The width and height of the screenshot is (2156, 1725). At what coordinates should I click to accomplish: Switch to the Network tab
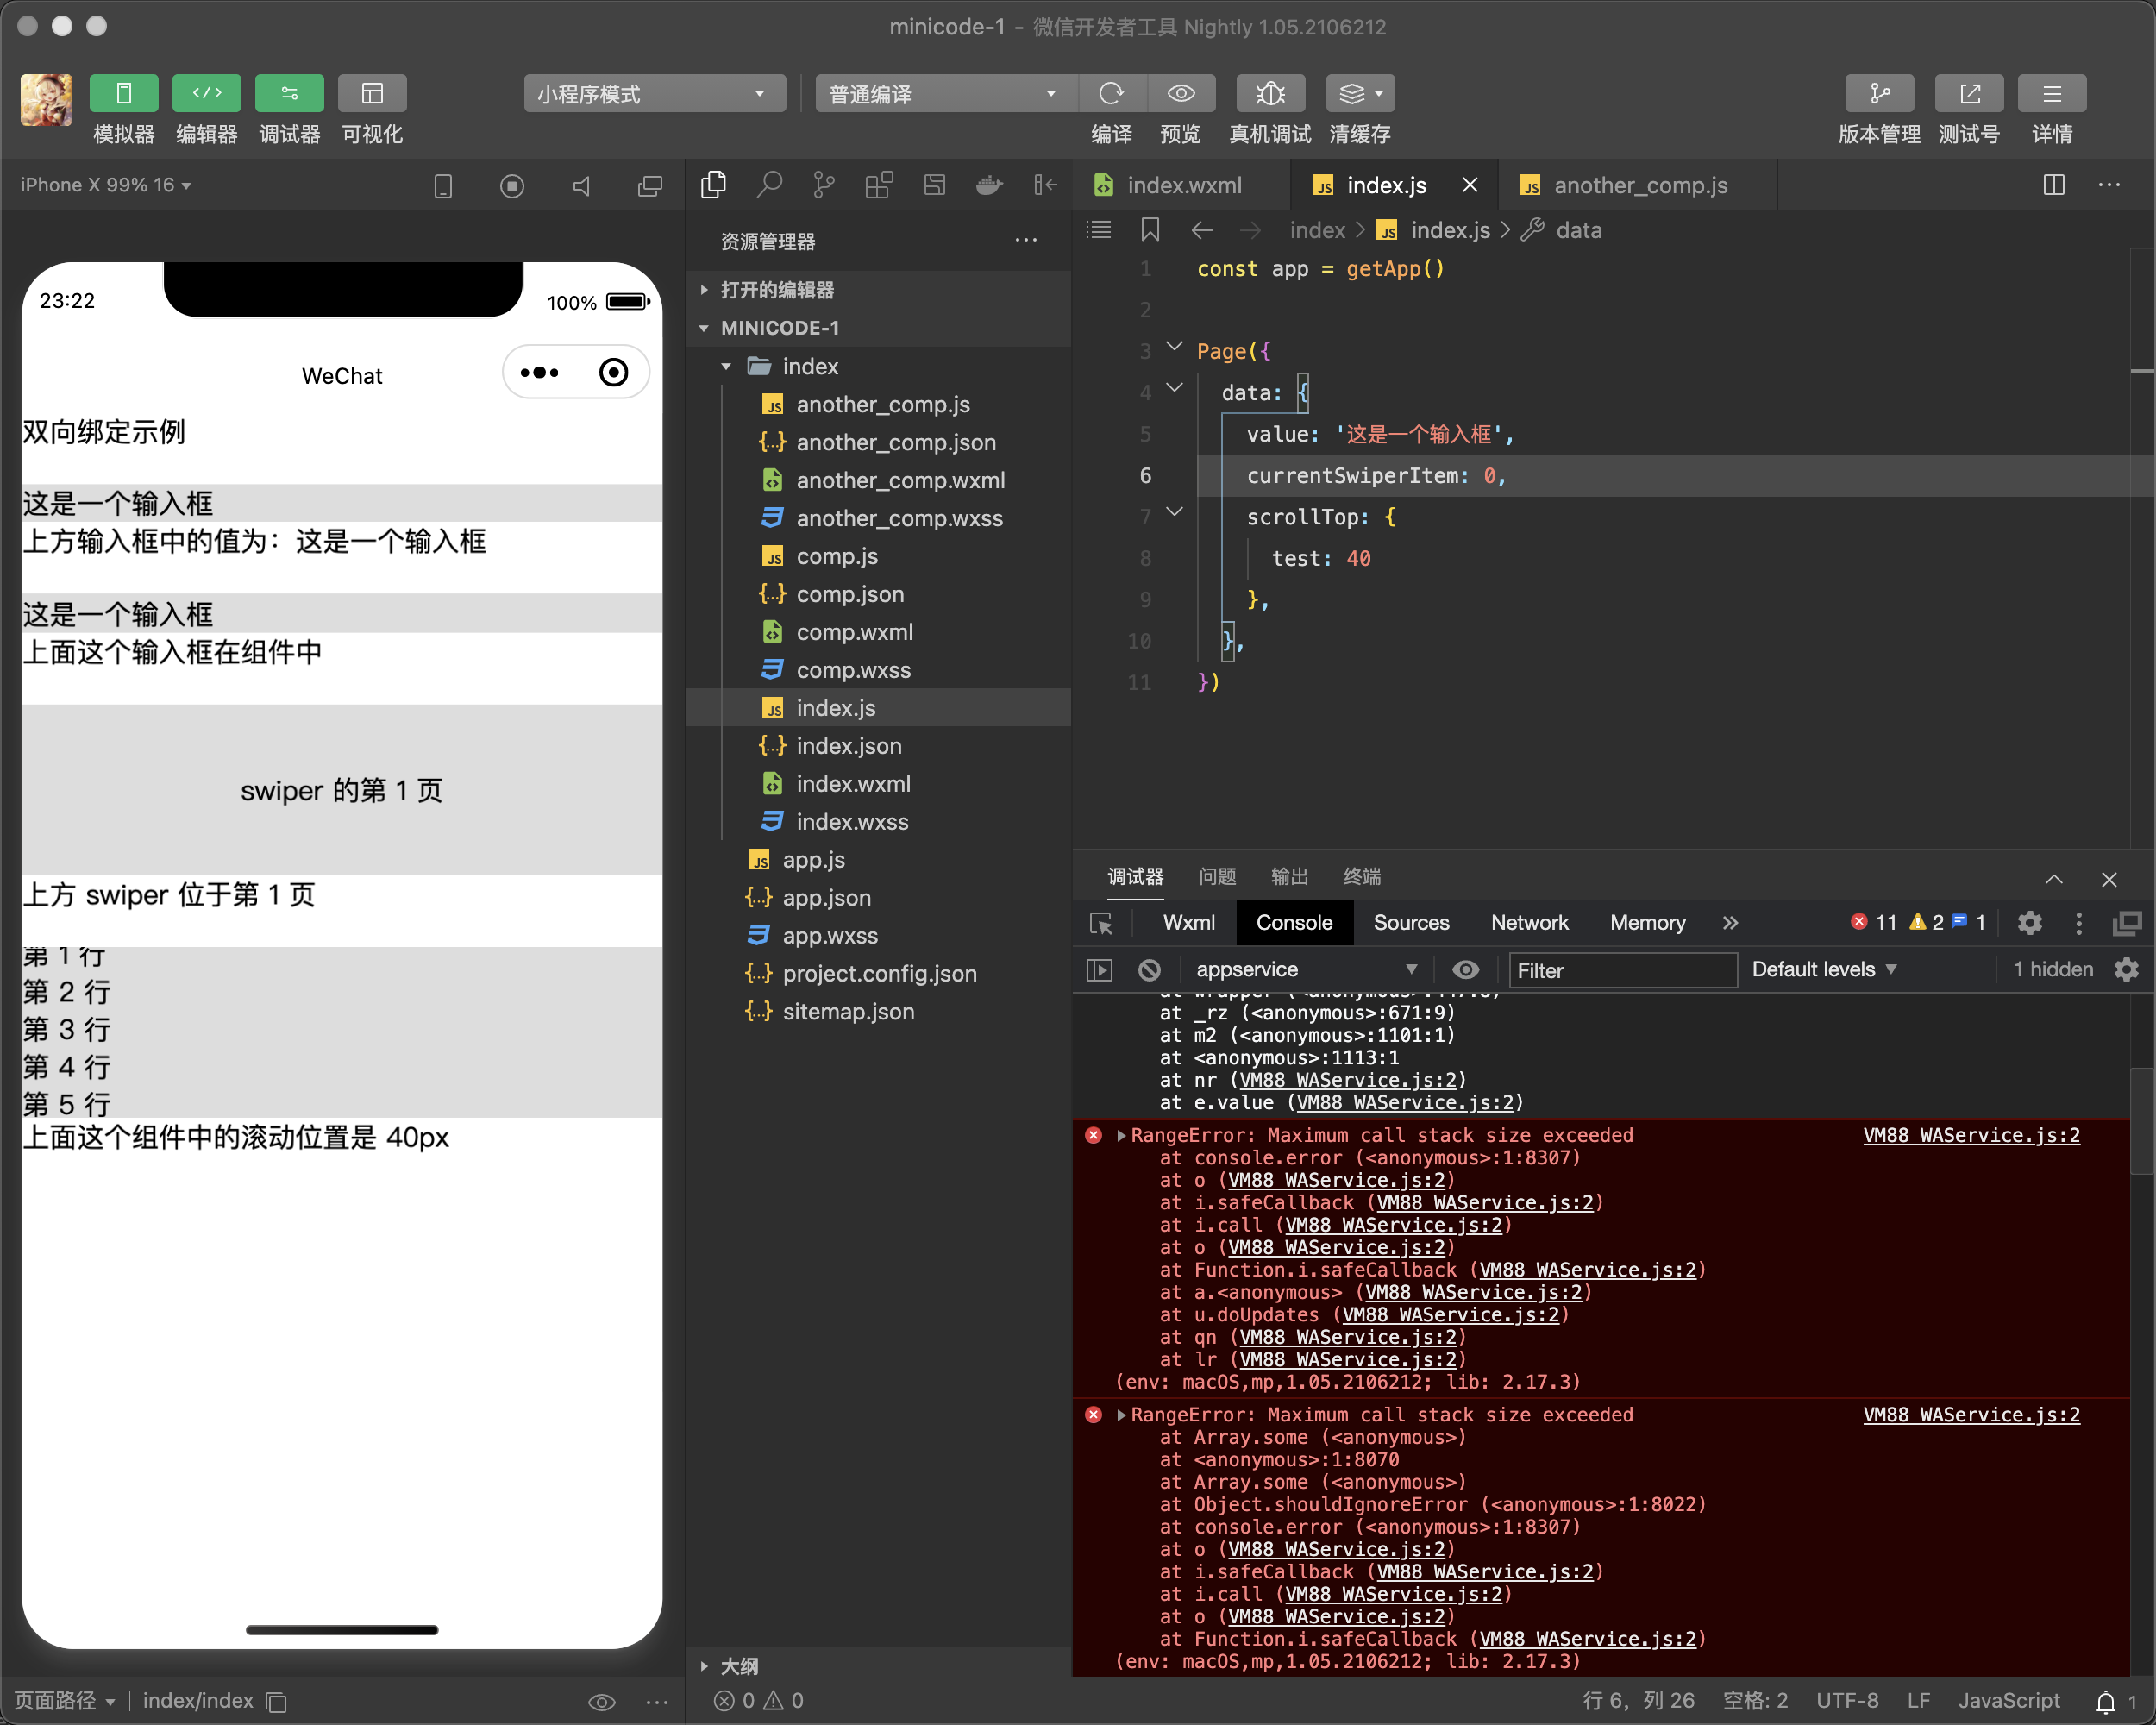point(1528,922)
